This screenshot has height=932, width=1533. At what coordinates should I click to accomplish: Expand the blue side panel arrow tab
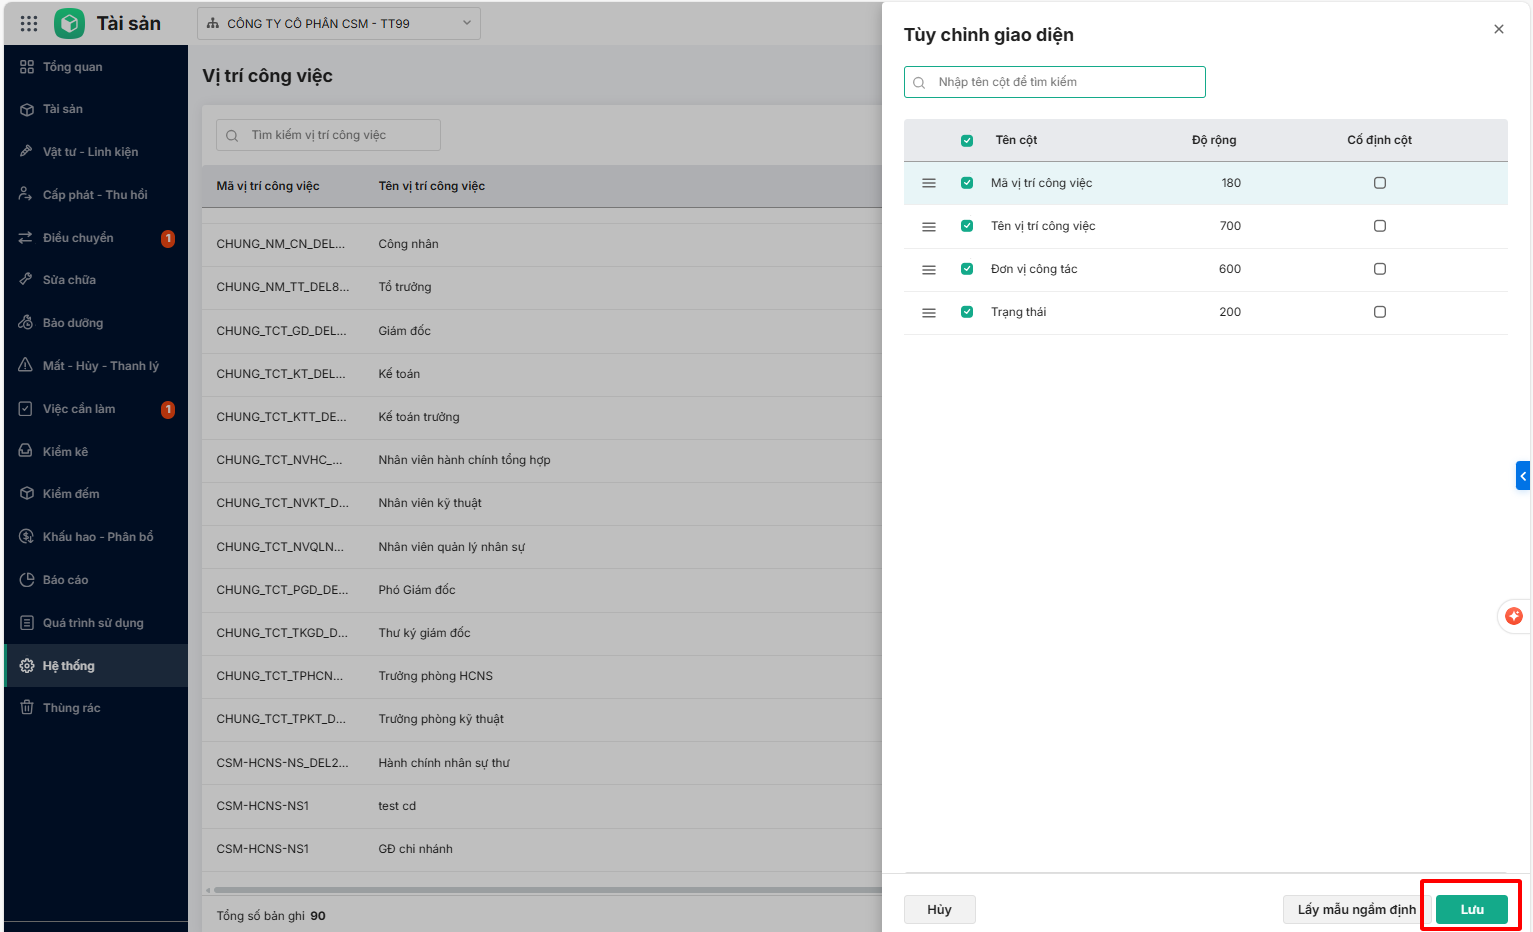coord(1523,475)
